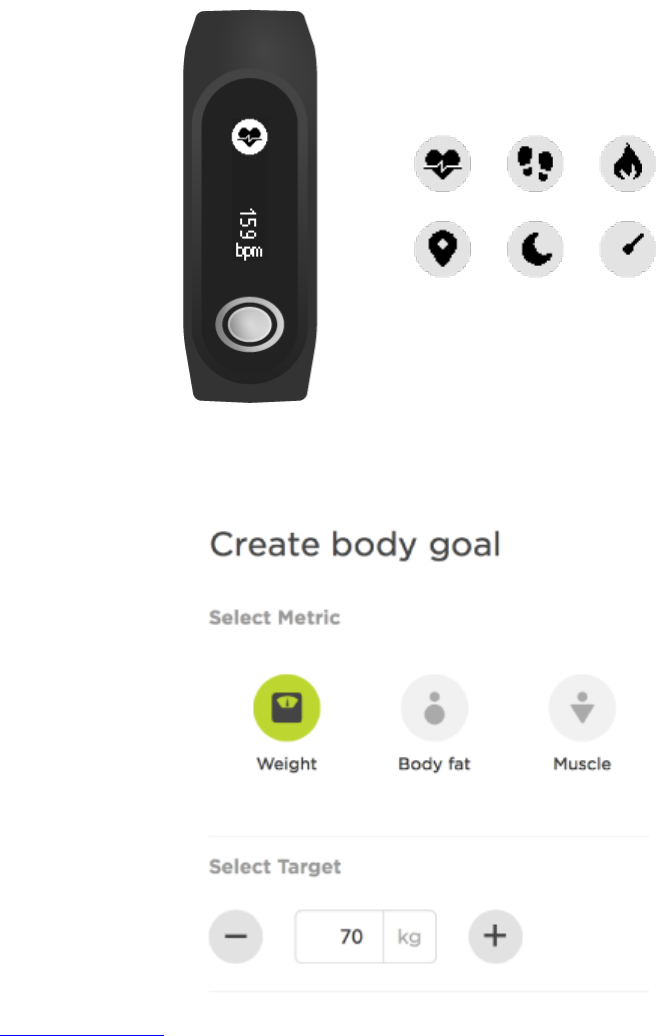Viewport: 669px width, 1036px height.
Task: Choose the Muscle metric icon
Action: (x=582, y=708)
